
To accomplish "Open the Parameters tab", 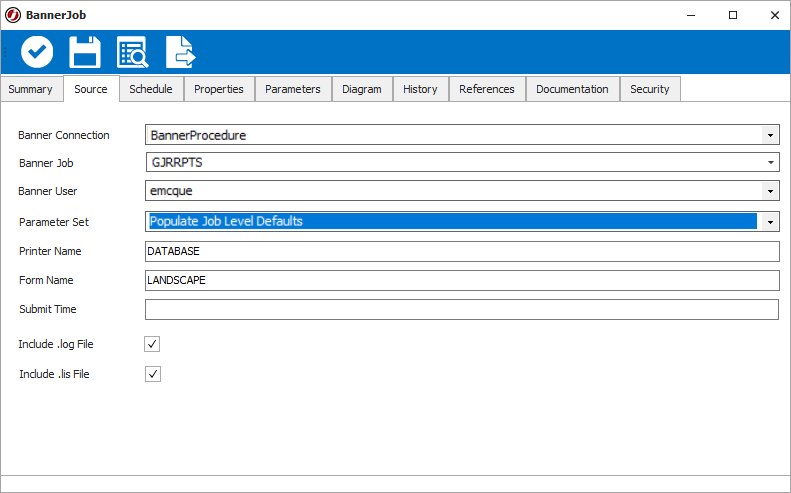I will coord(293,89).
